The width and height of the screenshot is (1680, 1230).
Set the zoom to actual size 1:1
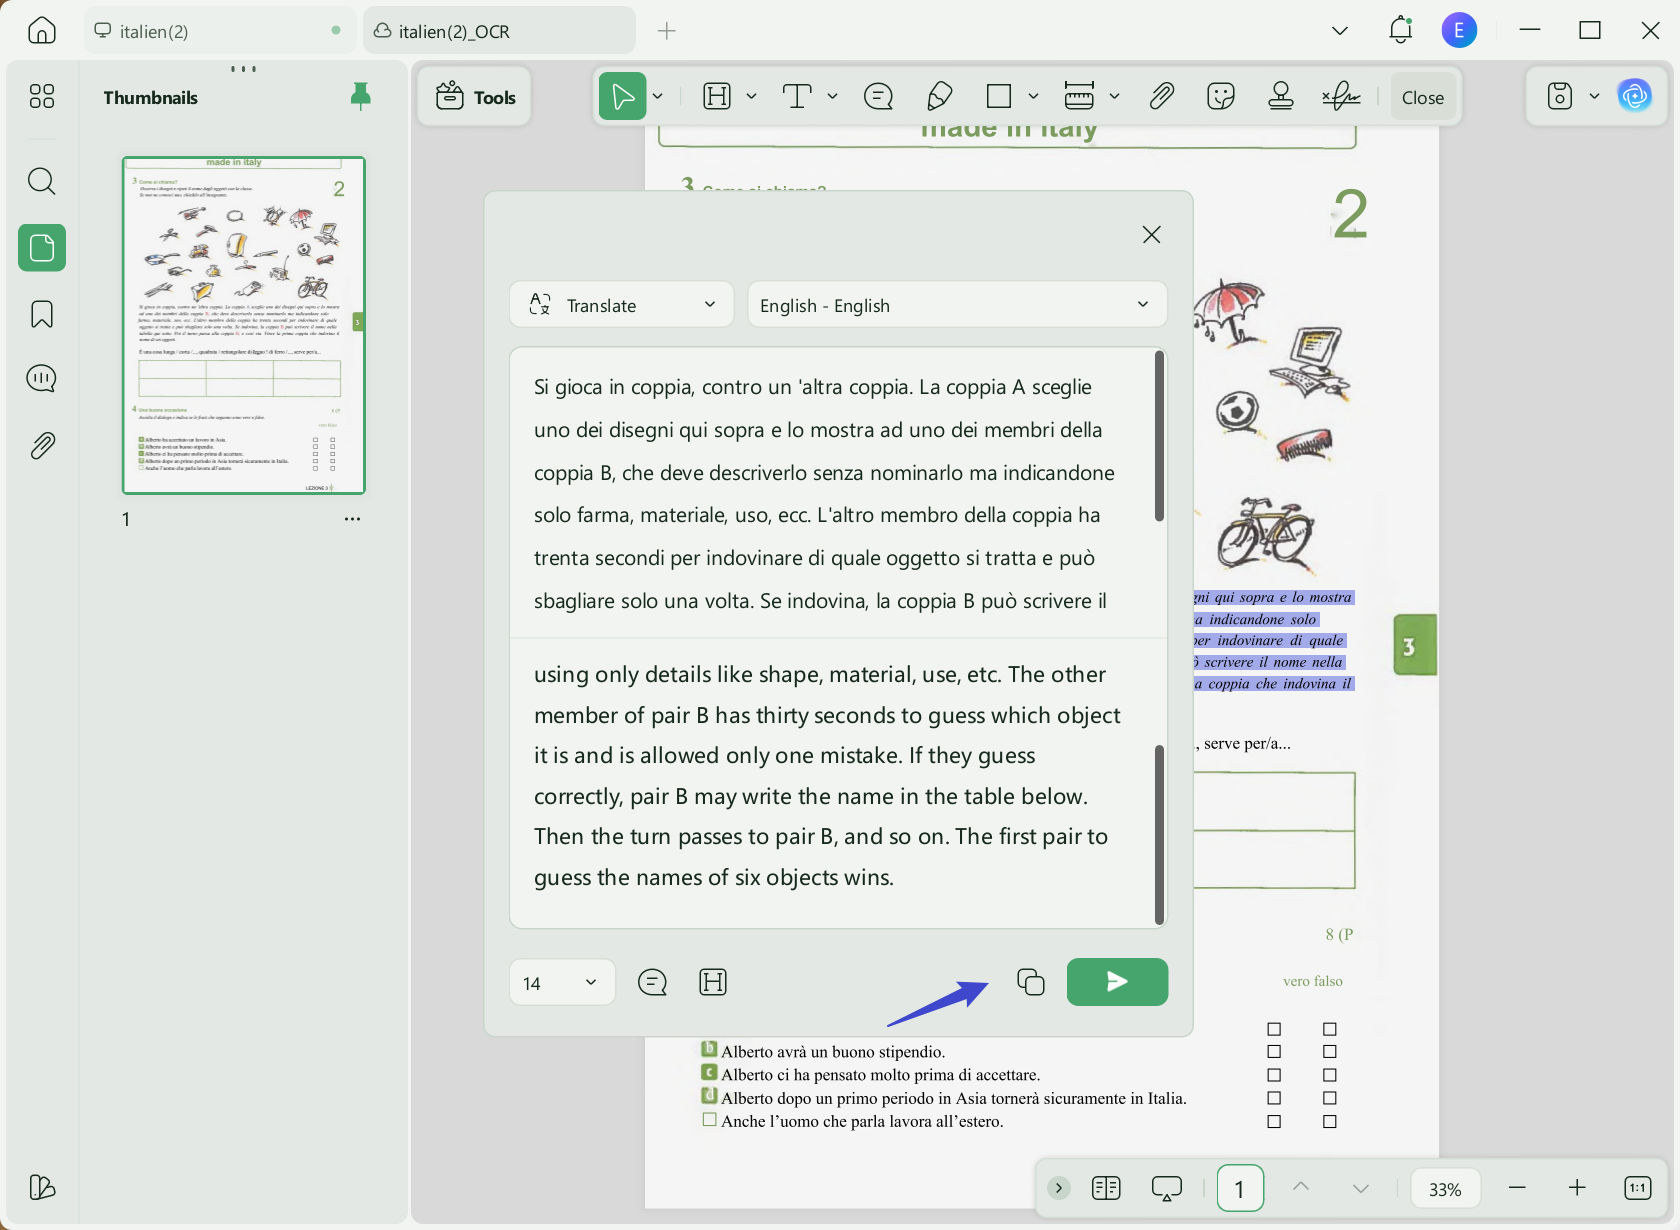(1638, 1188)
